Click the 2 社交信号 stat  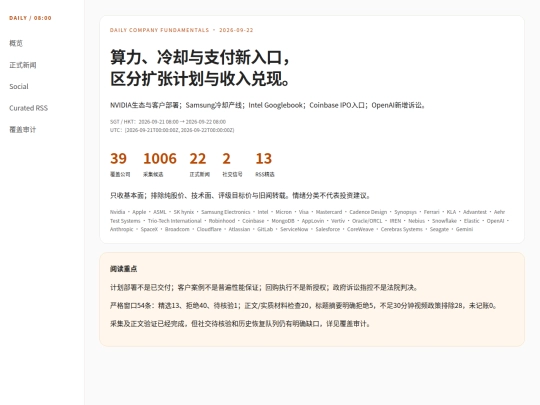point(232,165)
